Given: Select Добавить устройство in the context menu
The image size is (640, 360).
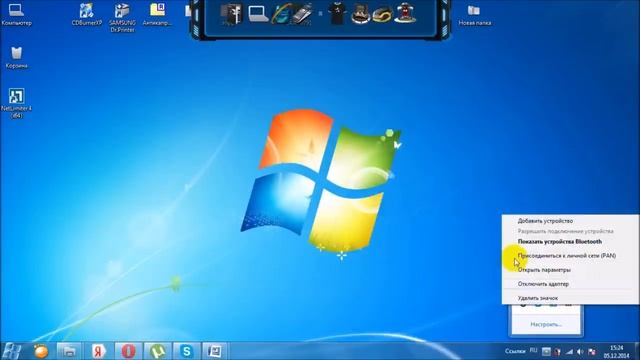Looking at the screenshot, I should tap(545, 221).
